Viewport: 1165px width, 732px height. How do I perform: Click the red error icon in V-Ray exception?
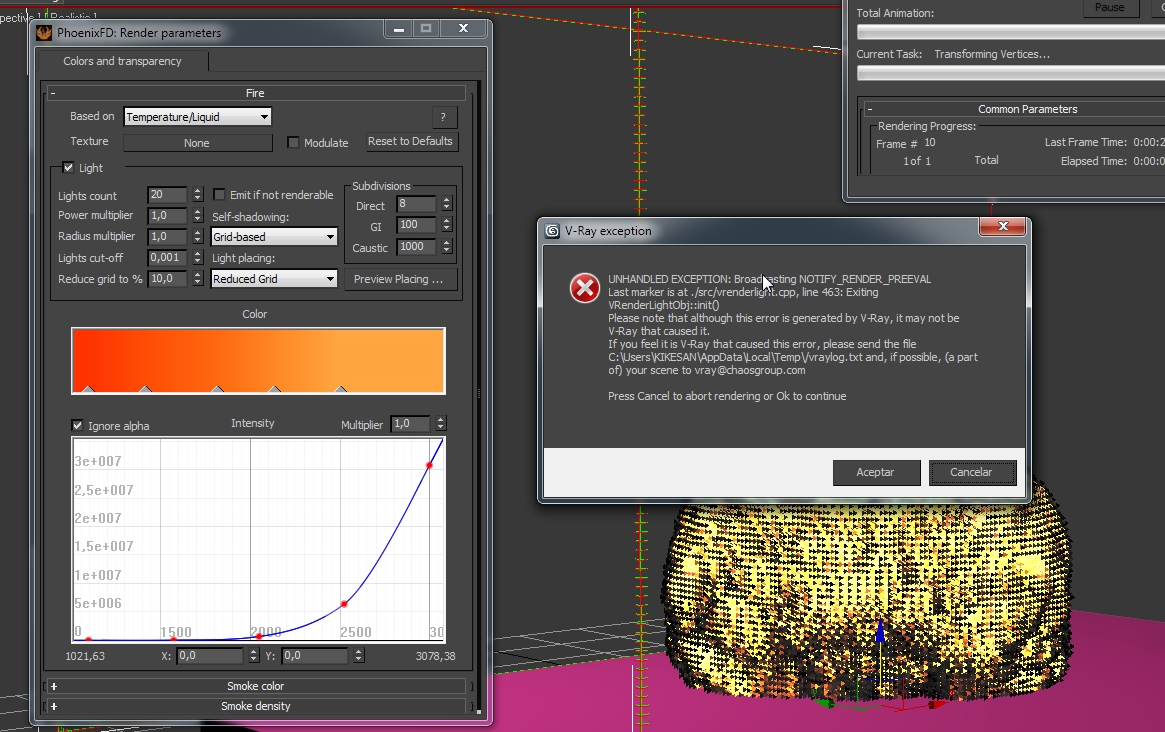(x=585, y=288)
